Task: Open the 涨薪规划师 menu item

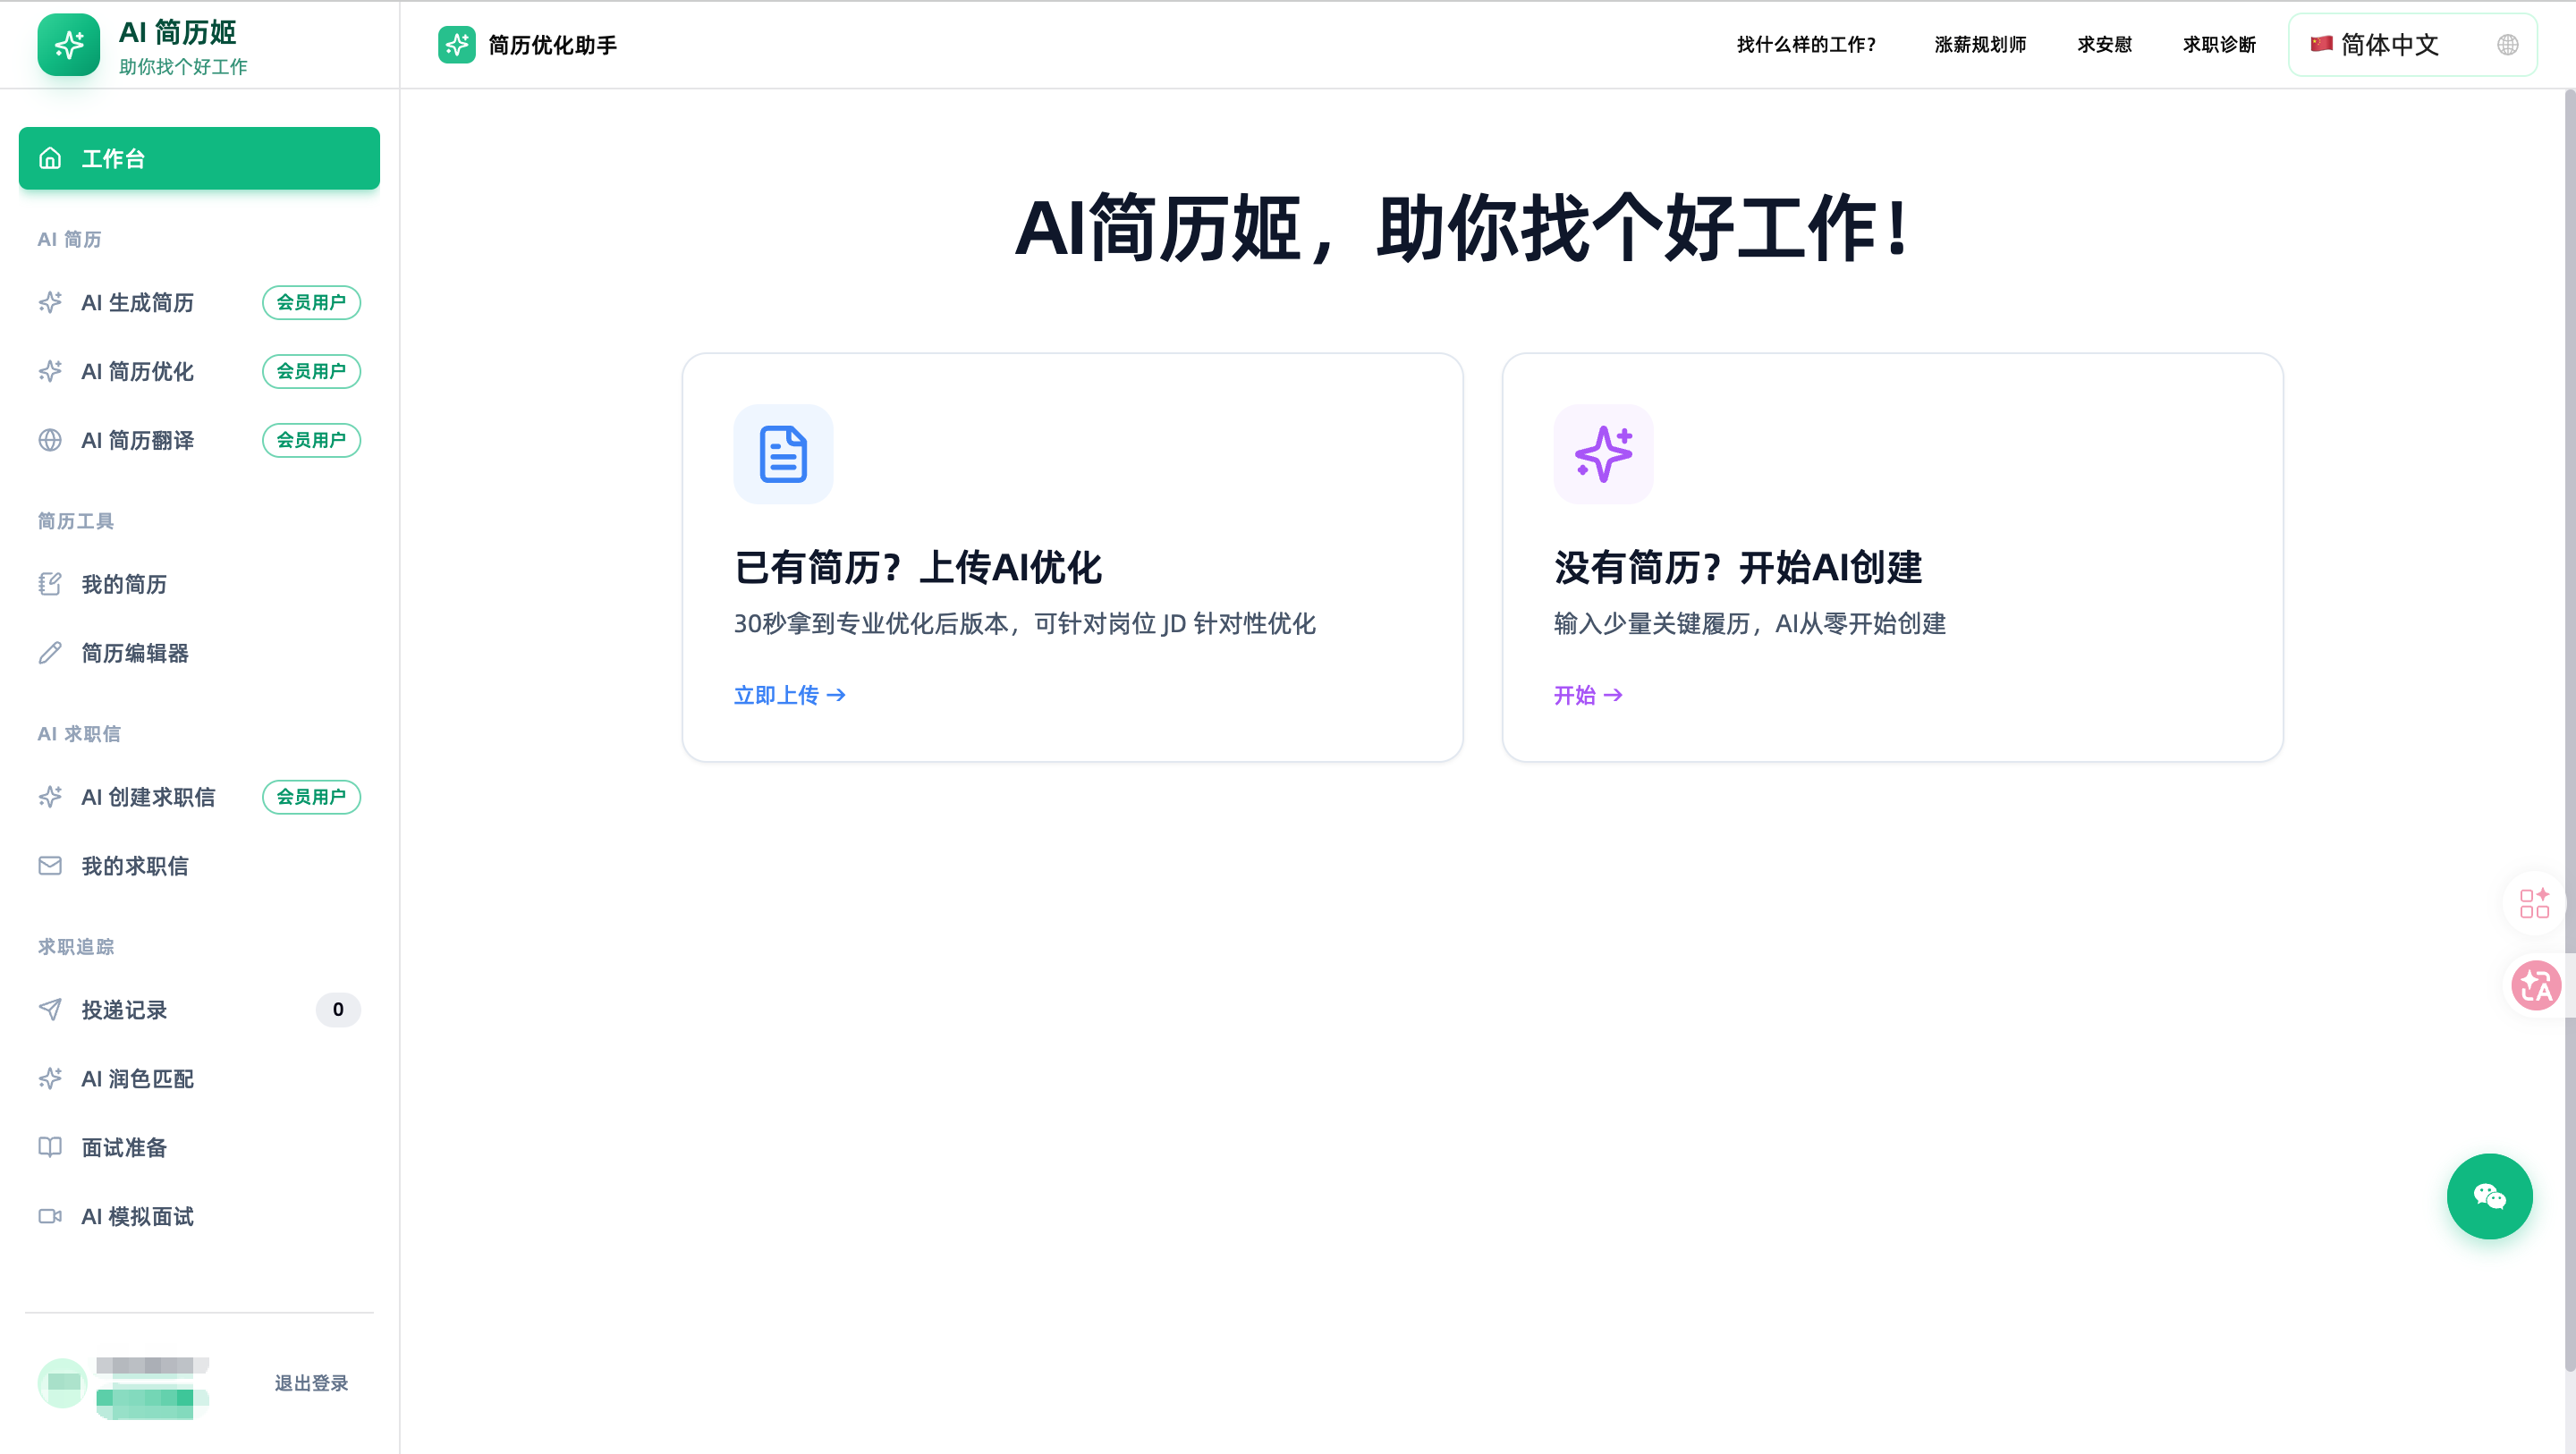Action: tap(1977, 45)
